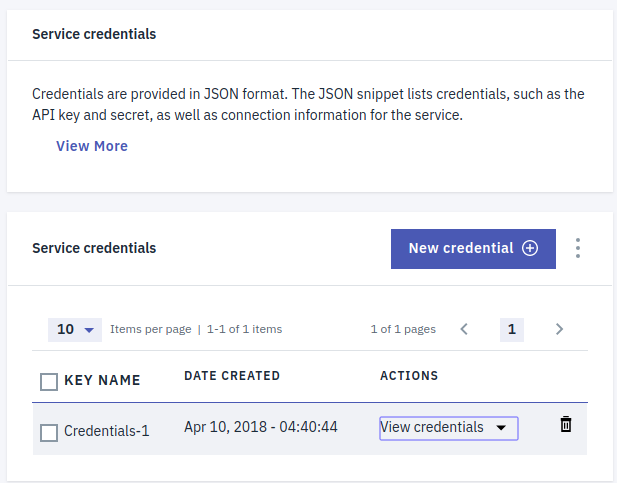Select the Credentials-1 key name
617x483 pixels.
(x=107, y=431)
